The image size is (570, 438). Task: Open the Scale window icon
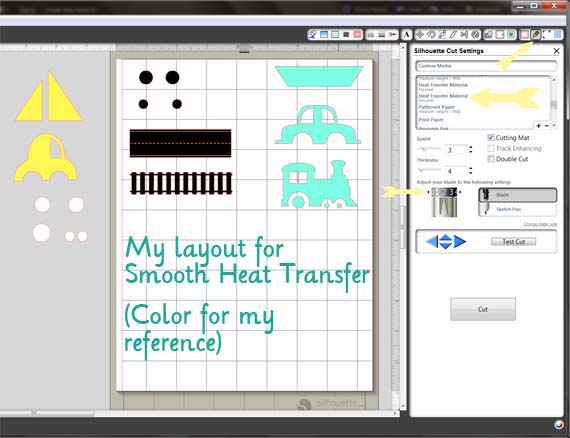point(442,35)
